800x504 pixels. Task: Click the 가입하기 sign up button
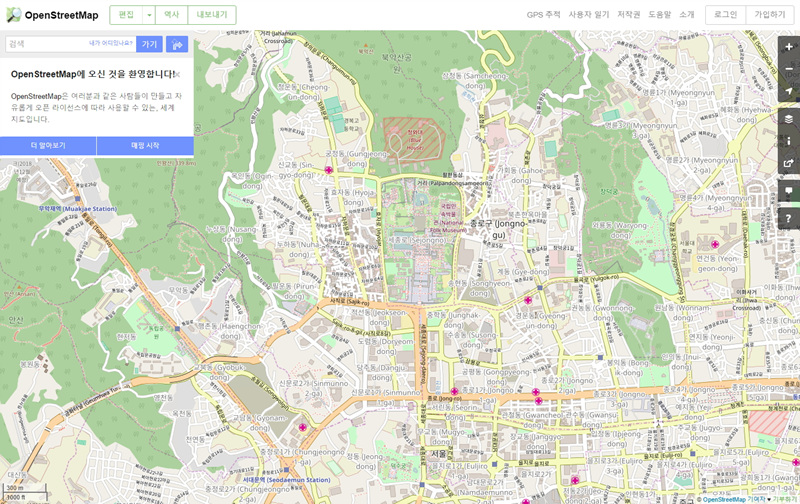(770, 15)
